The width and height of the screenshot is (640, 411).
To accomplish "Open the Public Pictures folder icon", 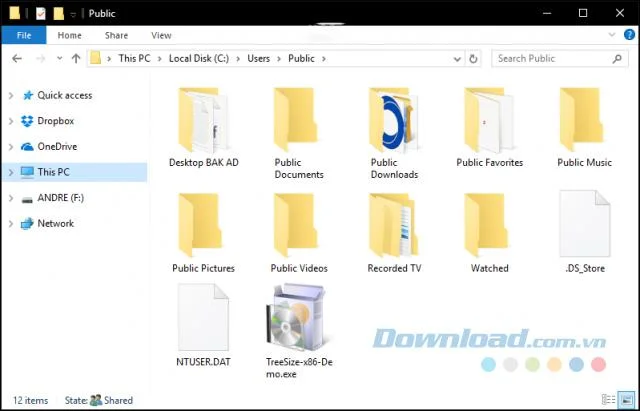I will click(x=200, y=225).
